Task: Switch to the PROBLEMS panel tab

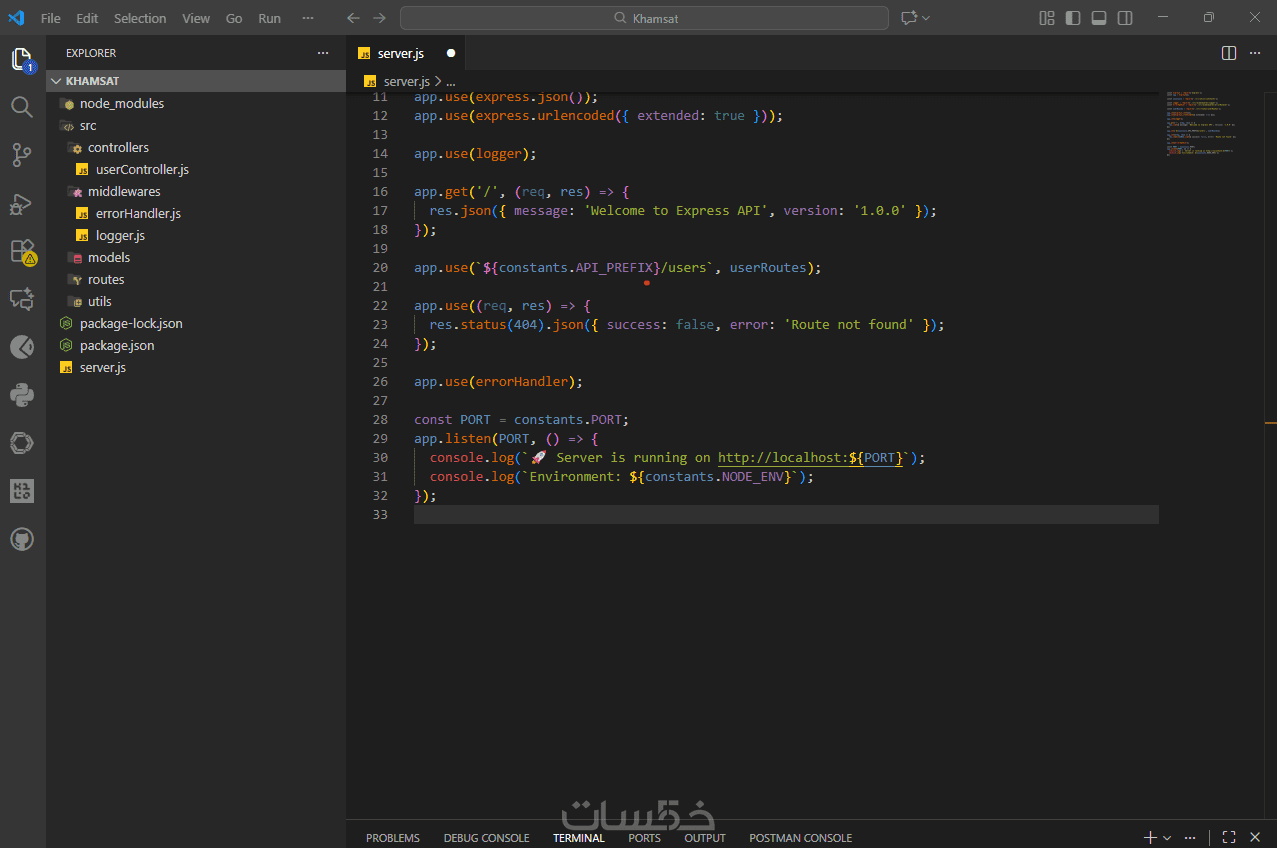Action: tap(392, 838)
